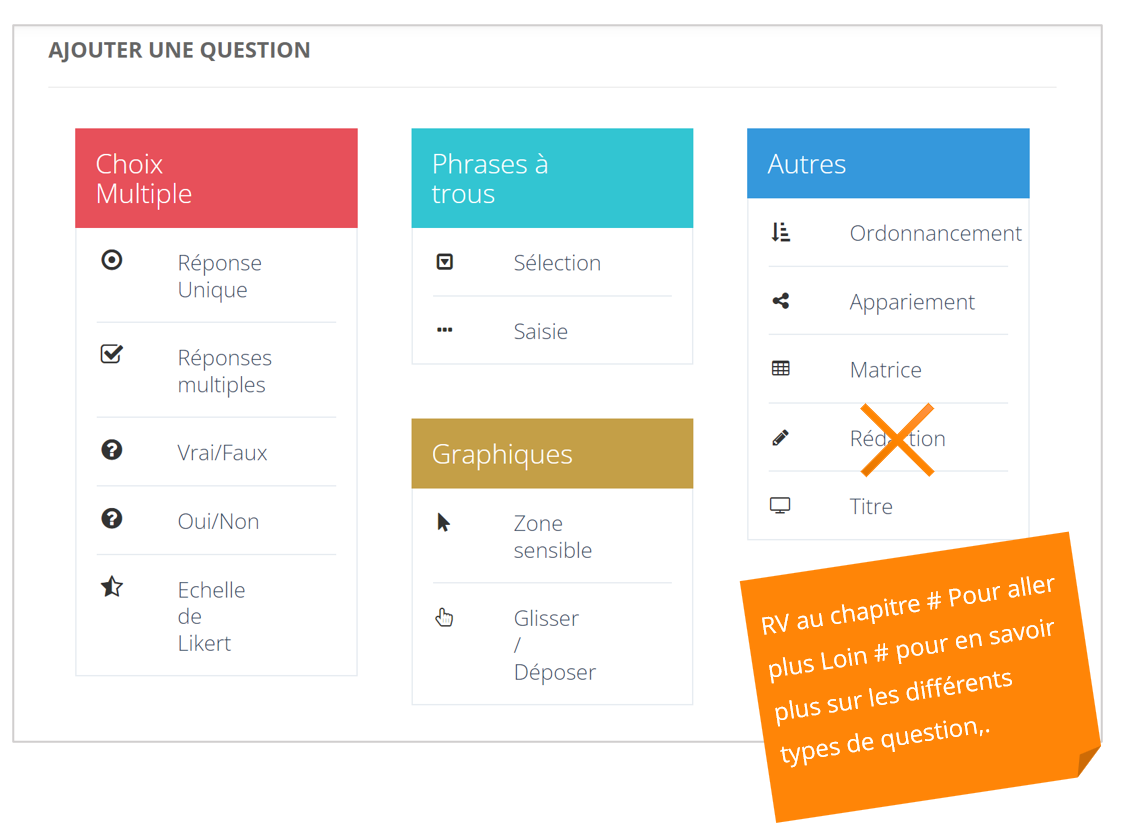Screen dimensions: 1124x836
Task: Click the question-mark icon next to Vrai/Faux
Action: pyautogui.click(x=112, y=450)
